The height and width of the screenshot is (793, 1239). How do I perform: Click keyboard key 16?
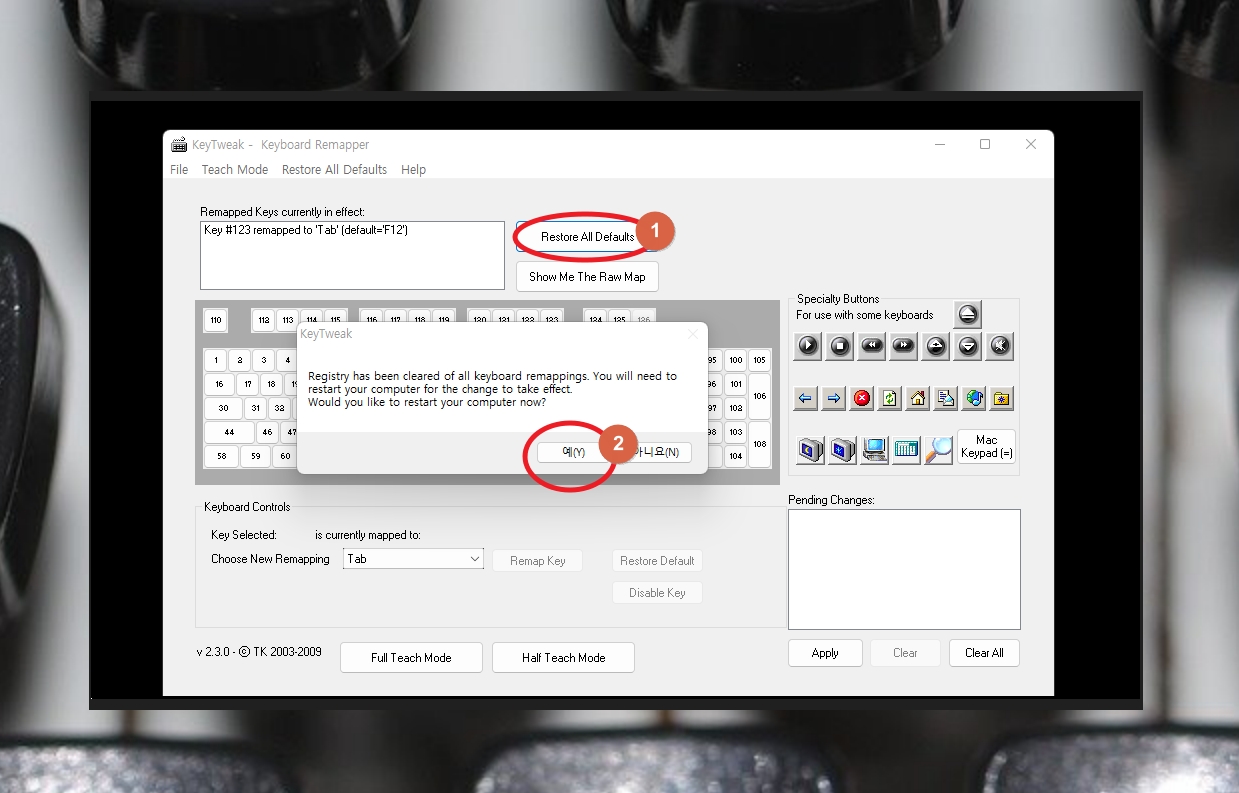click(x=219, y=384)
